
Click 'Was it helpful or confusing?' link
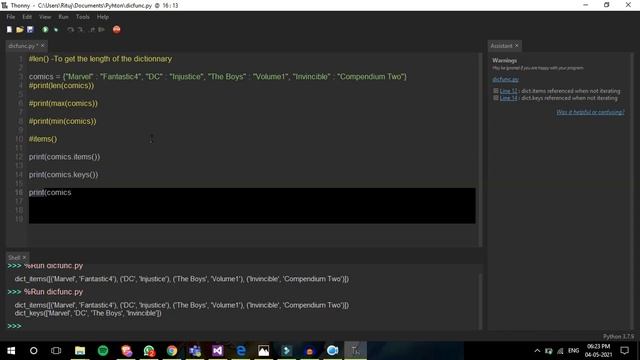[x=590, y=112]
